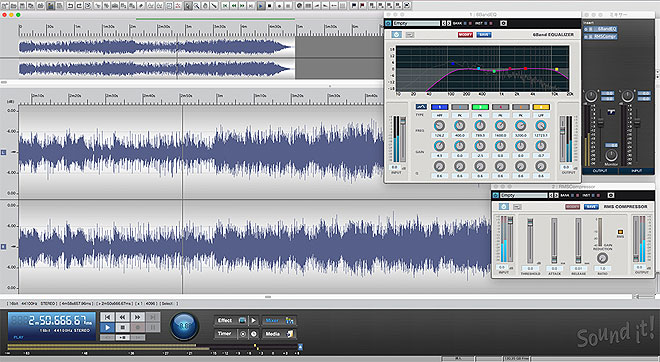Image resolution: width=660 pixels, height=362 pixels.
Task: Click the MODIFY button in the 6Band Equalizer
Action: point(465,35)
